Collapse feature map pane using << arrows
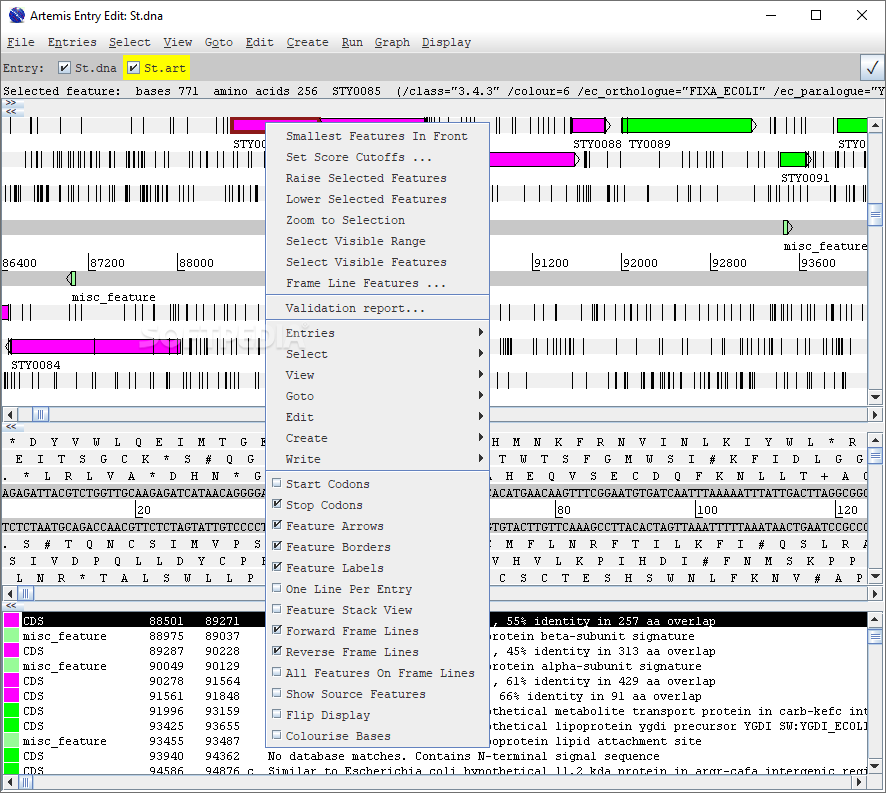 click(10, 111)
